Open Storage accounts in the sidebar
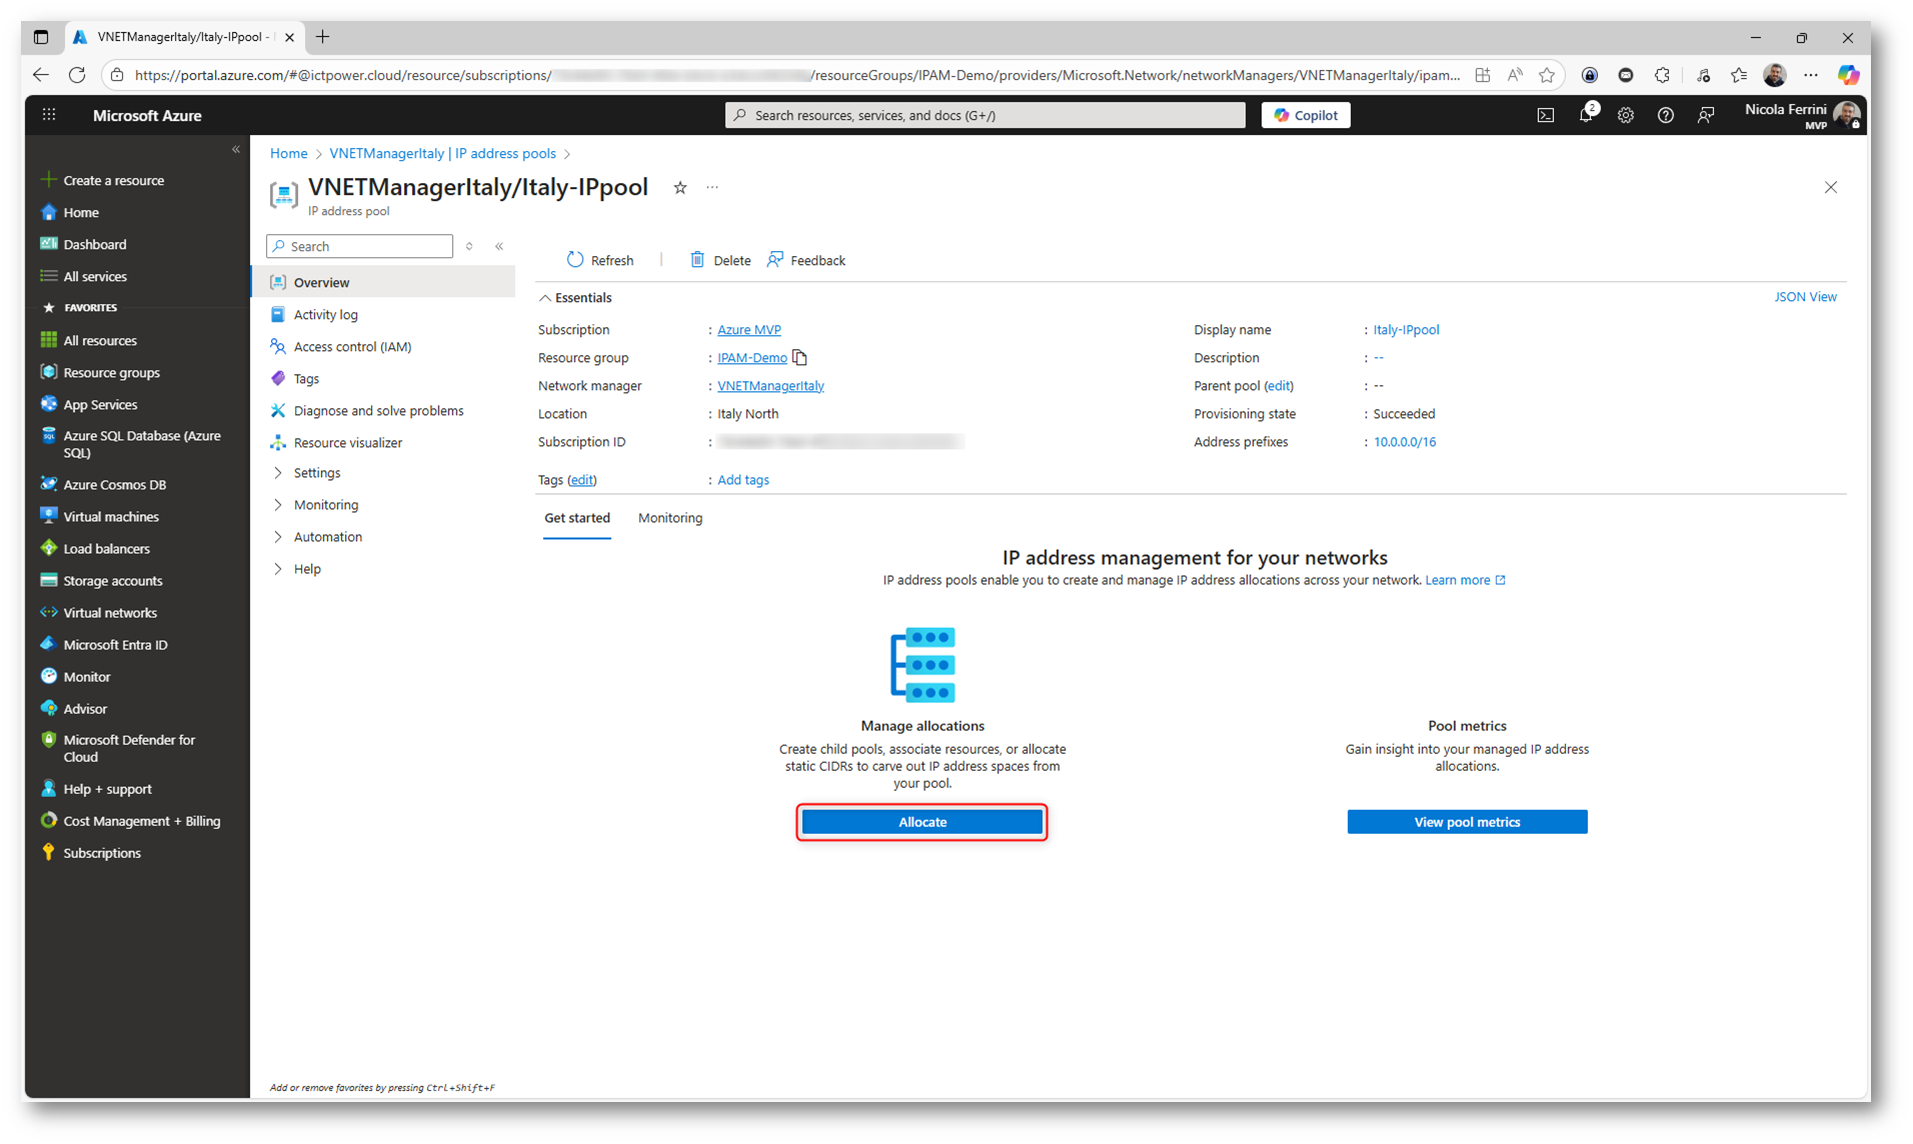The width and height of the screenshot is (1913, 1144). (113, 581)
